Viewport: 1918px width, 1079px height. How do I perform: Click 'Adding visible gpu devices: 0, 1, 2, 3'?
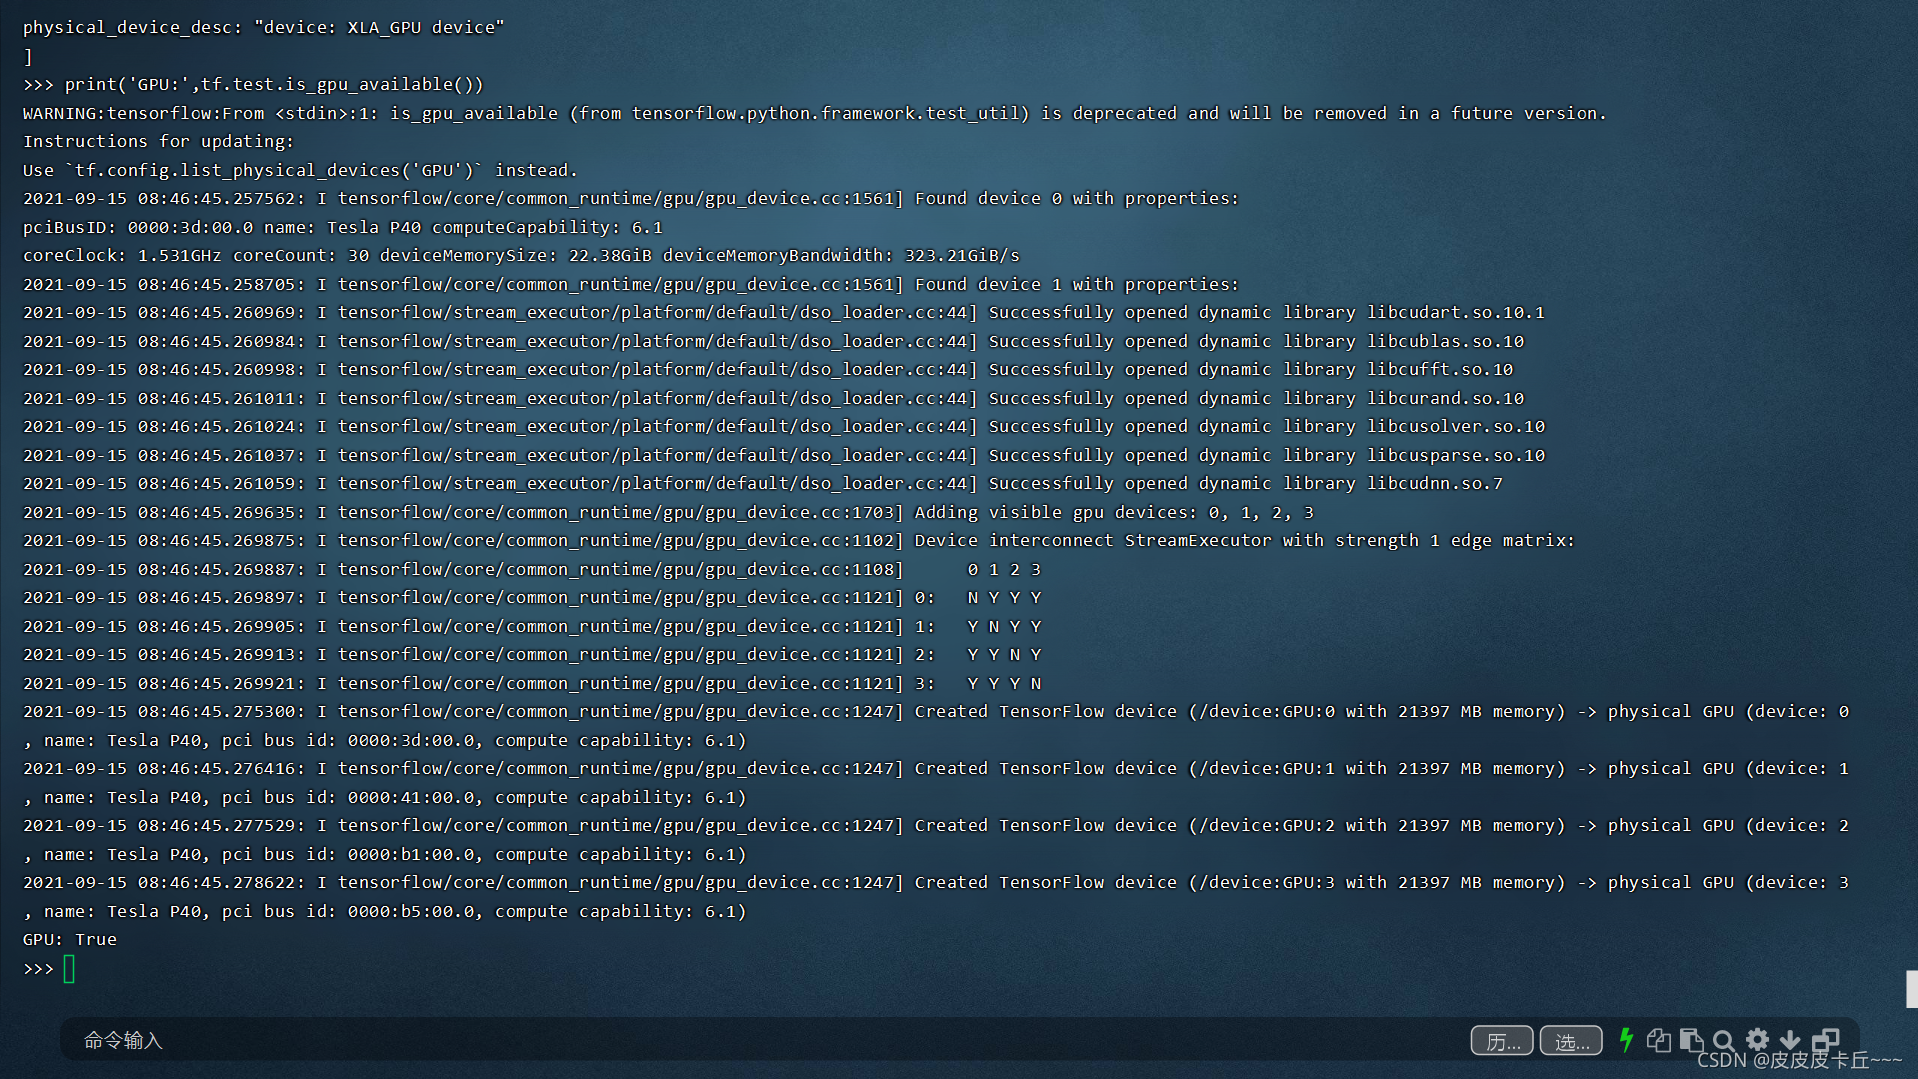tap(1114, 513)
